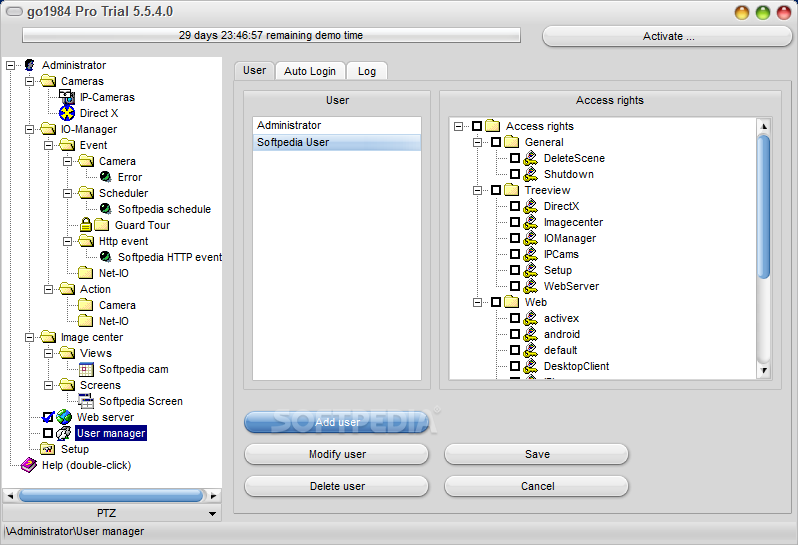798x545 pixels.
Task: Click the Softpedia Screen layout icon
Action: [86, 401]
